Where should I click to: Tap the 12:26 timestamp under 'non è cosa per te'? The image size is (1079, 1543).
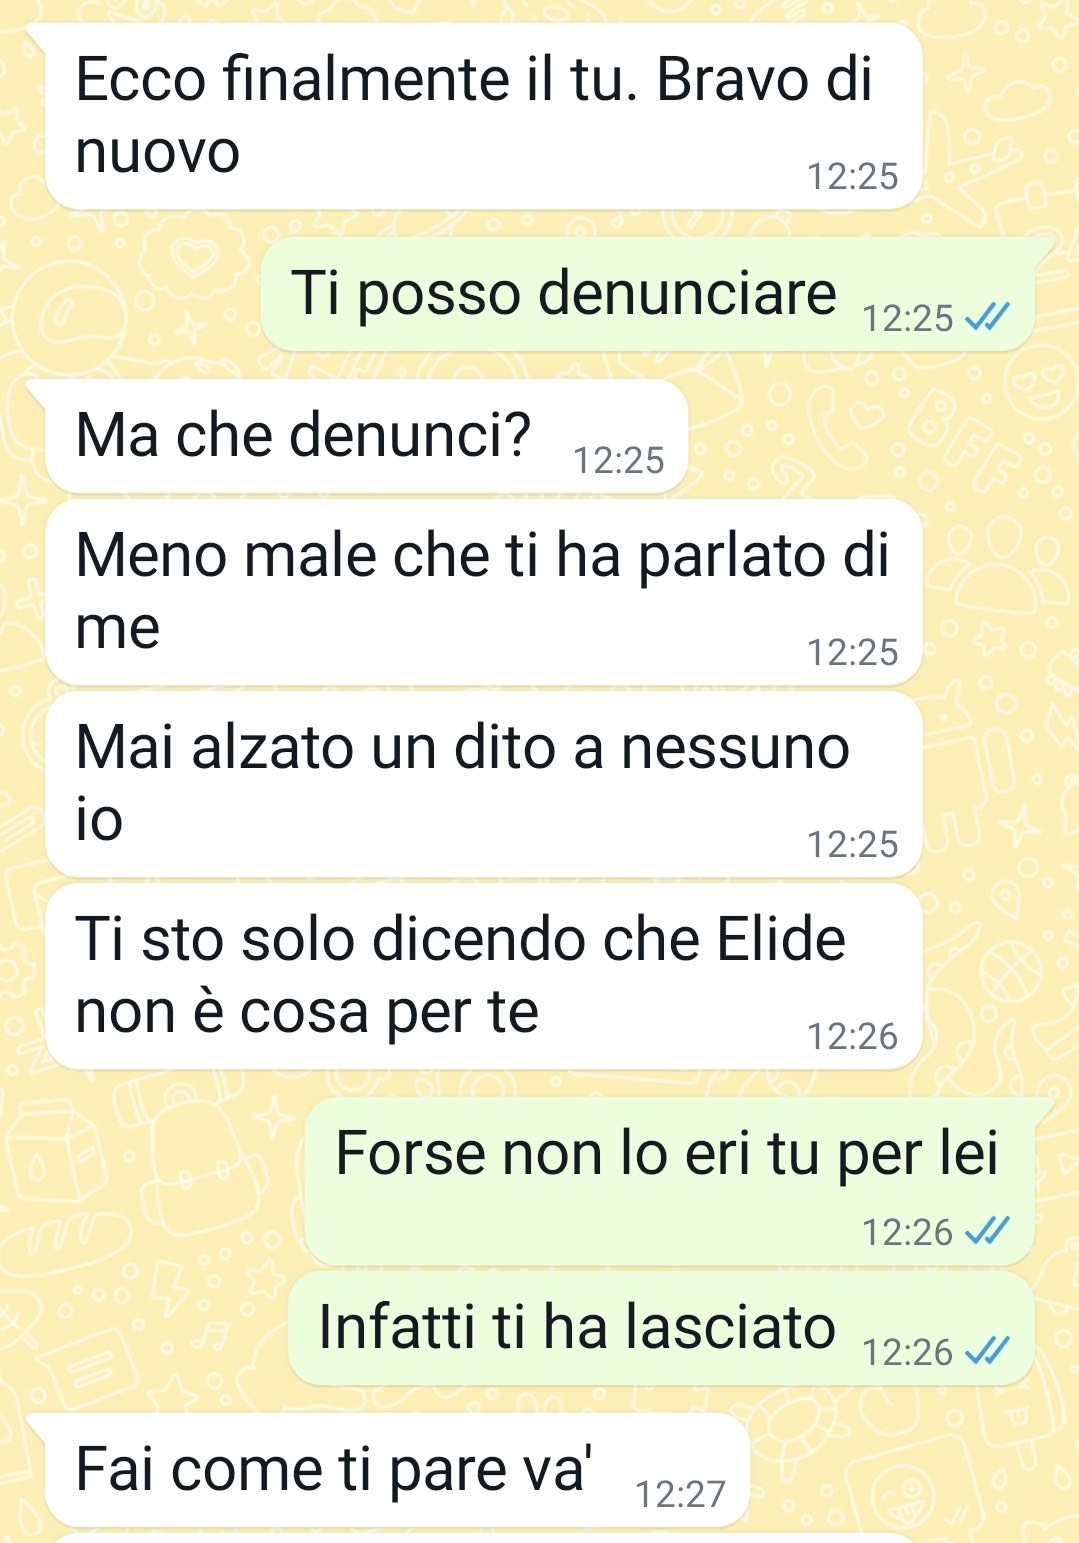tap(852, 1036)
